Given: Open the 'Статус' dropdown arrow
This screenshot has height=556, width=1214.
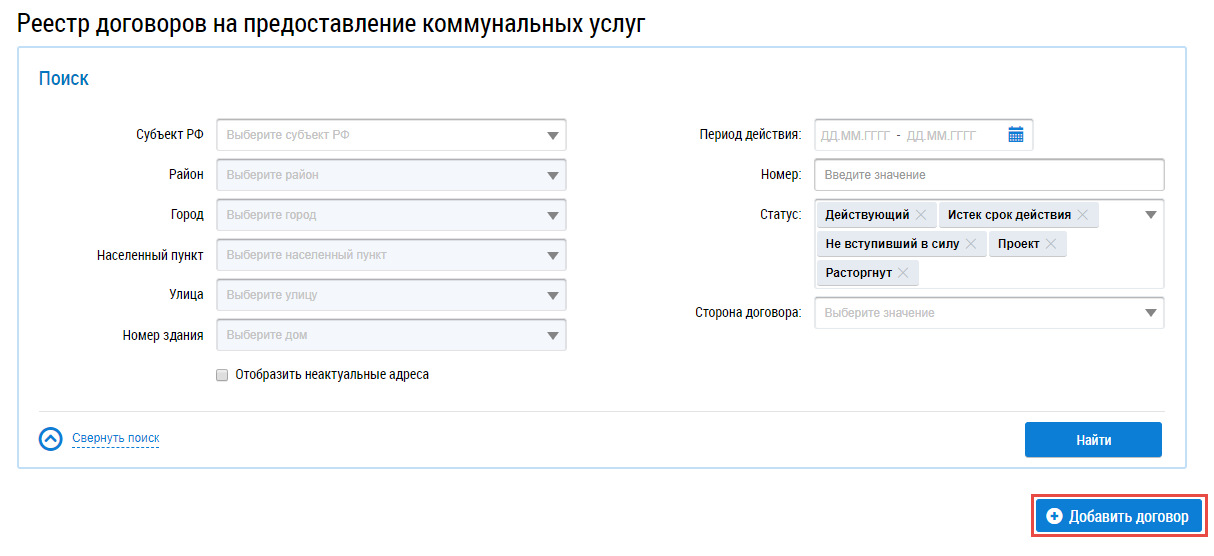Looking at the screenshot, I should coord(1150,215).
